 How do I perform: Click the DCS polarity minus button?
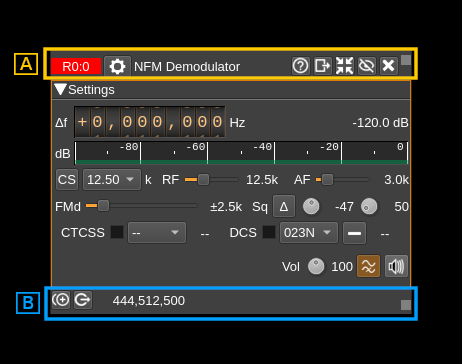[x=354, y=233]
